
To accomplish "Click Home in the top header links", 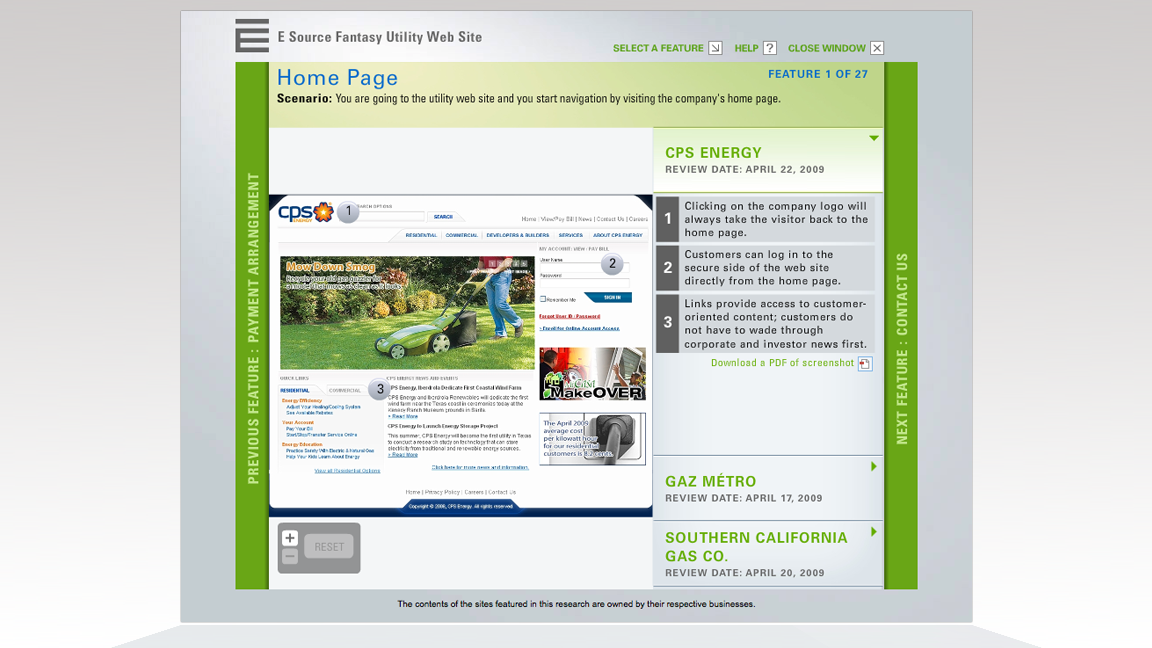I will (x=529, y=219).
